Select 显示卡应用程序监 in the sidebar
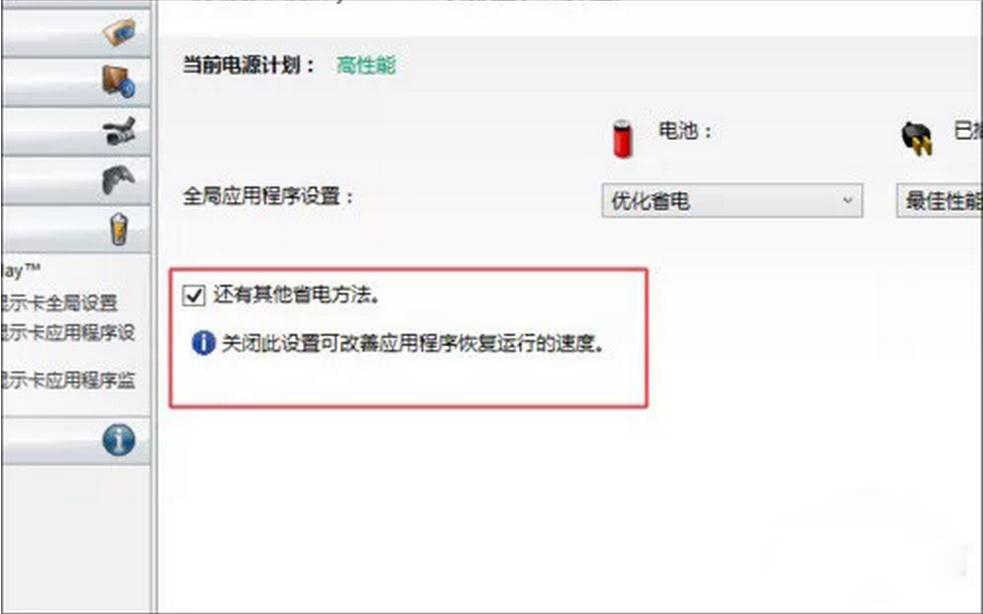The width and height of the screenshot is (983, 614). (68, 379)
